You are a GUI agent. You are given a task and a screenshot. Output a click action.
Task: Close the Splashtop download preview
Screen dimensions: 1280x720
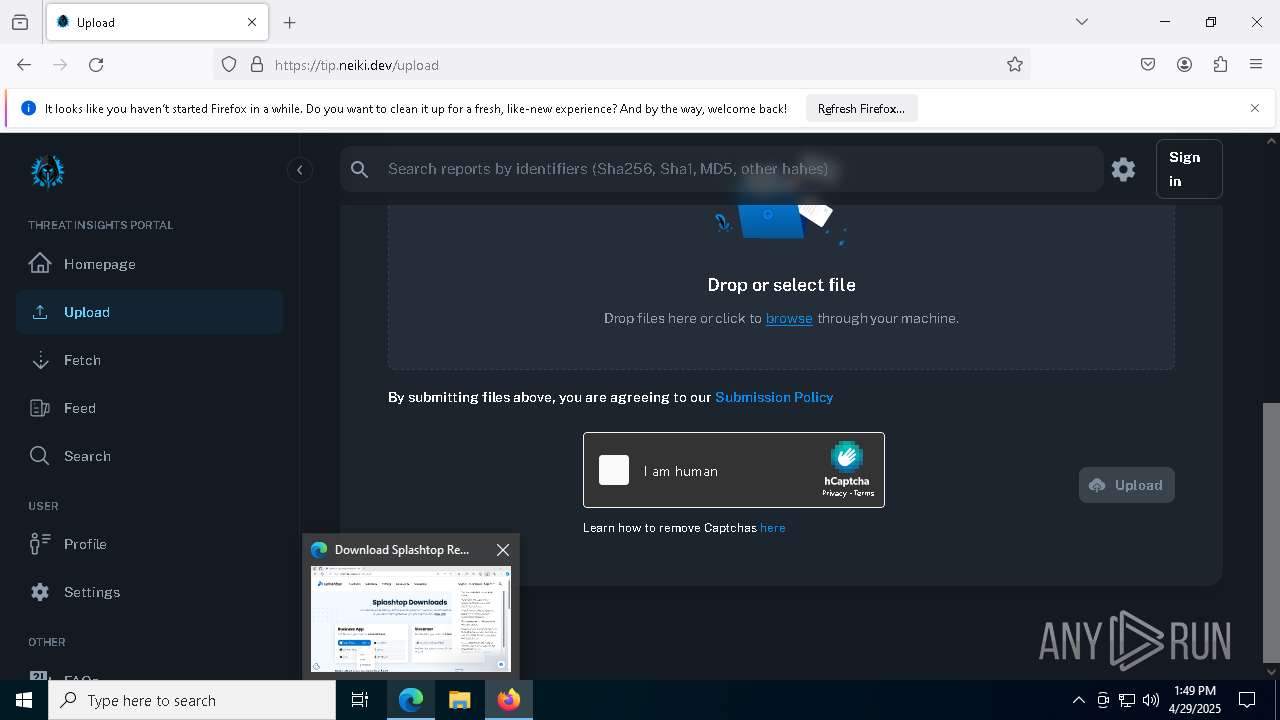[x=503, y=550]
